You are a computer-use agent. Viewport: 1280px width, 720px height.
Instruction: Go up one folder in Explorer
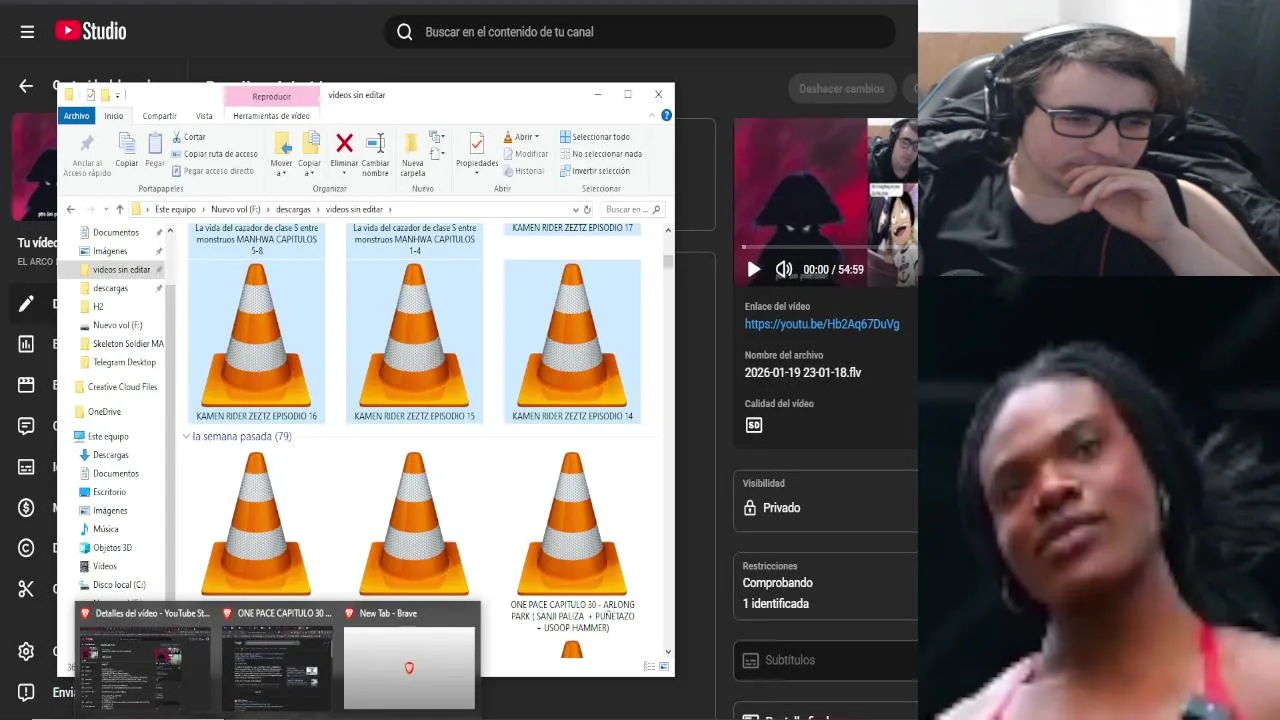(119, 210)
